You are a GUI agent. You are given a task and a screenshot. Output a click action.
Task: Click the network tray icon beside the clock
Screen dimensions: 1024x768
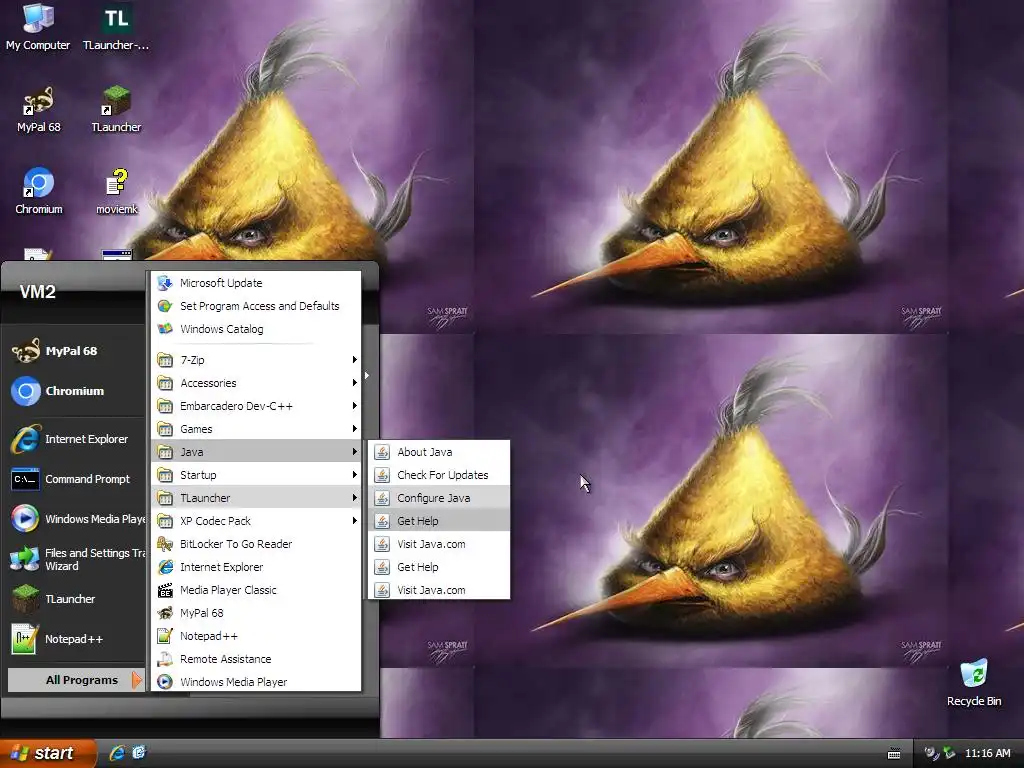pos(949,753)
